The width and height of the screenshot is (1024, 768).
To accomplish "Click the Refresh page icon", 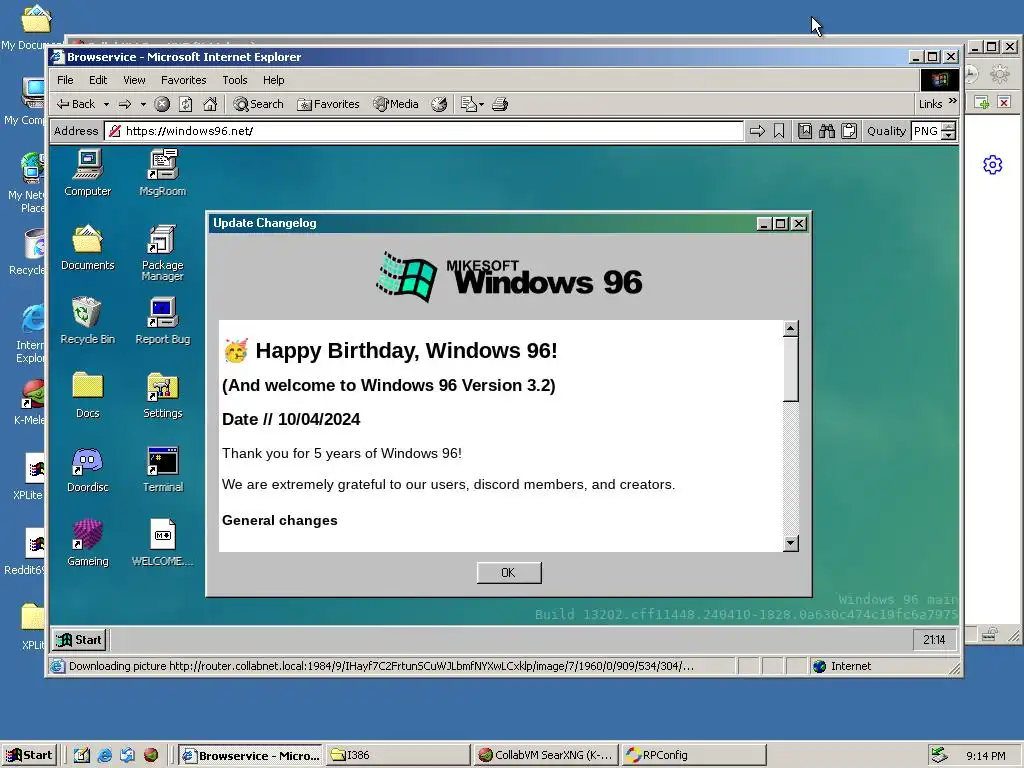I will pyautogui.click(x=185, y=104).
